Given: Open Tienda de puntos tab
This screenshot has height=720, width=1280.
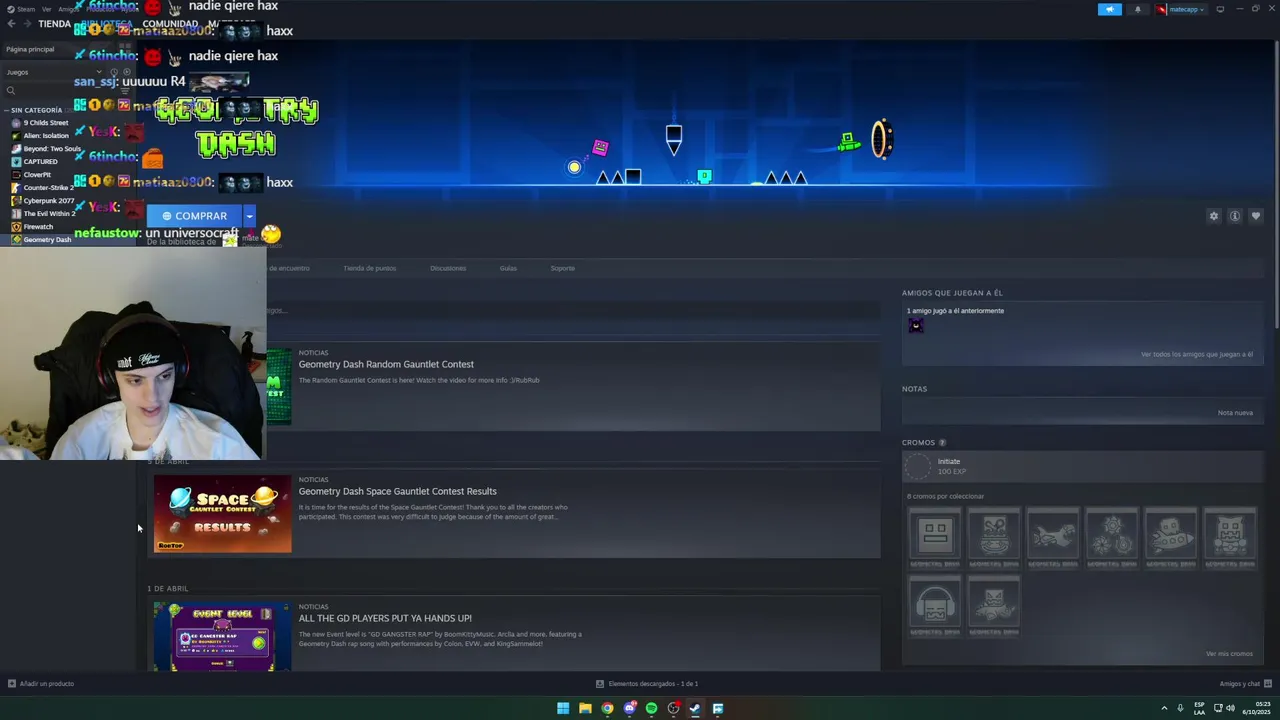Looking at the screenshot, I should 370,268.
